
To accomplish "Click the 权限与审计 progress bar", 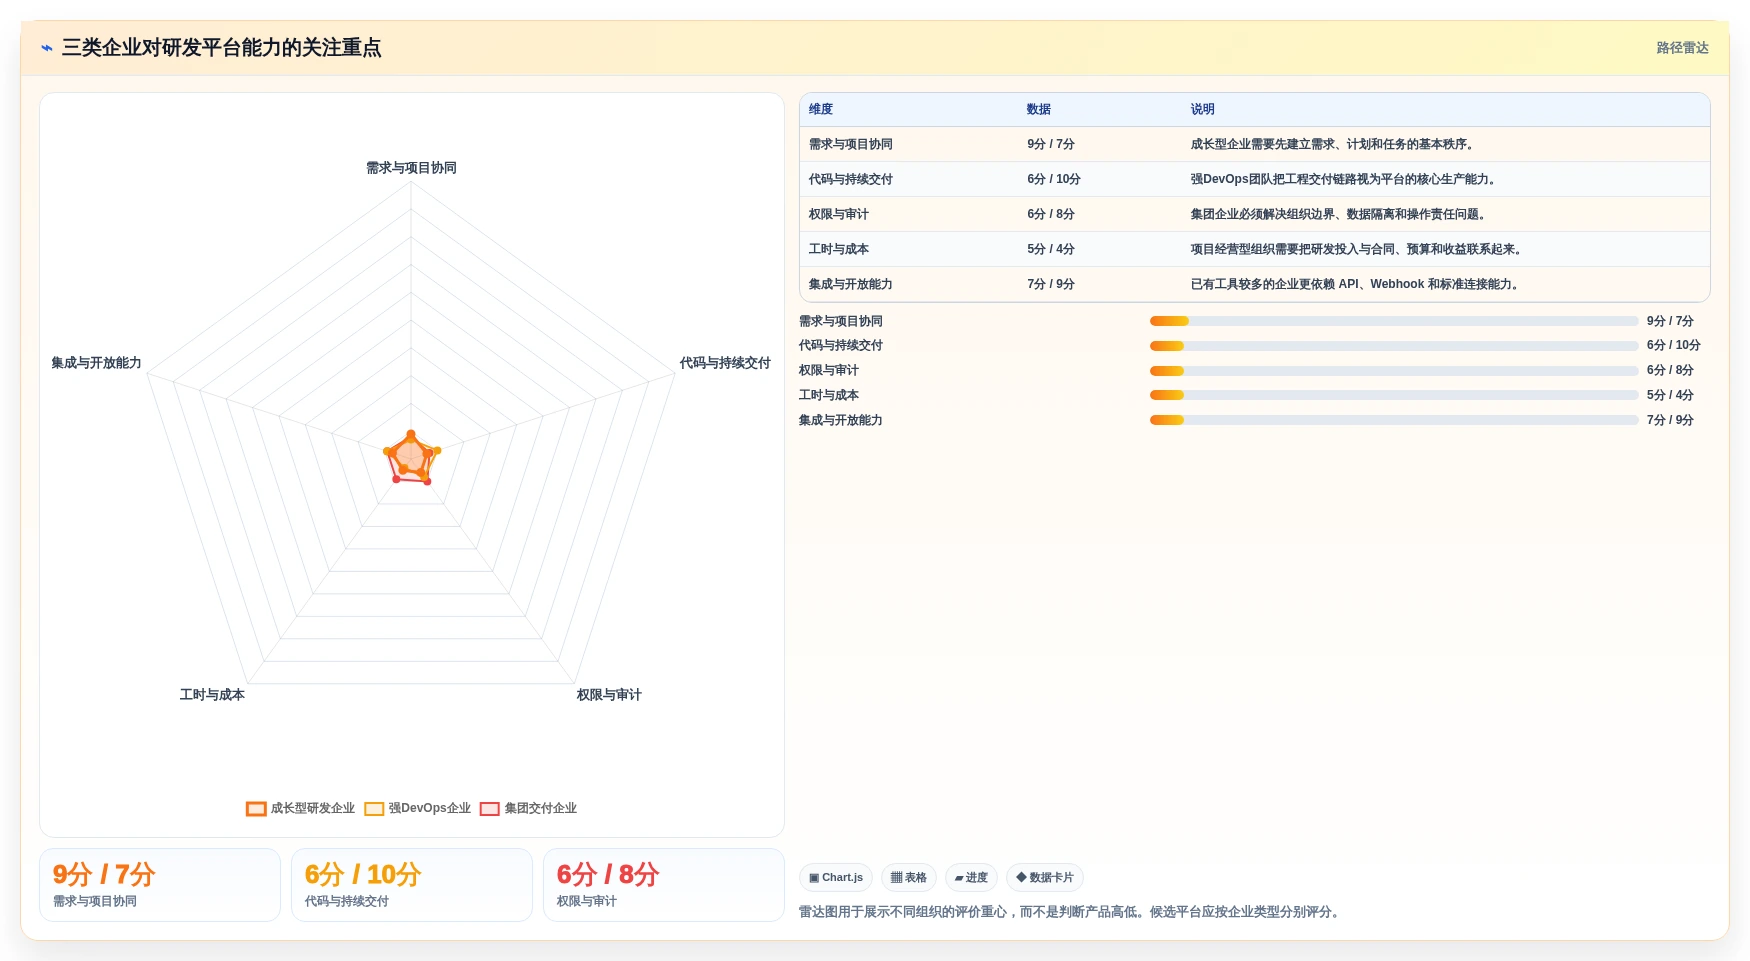I will tap(1394, 371).
